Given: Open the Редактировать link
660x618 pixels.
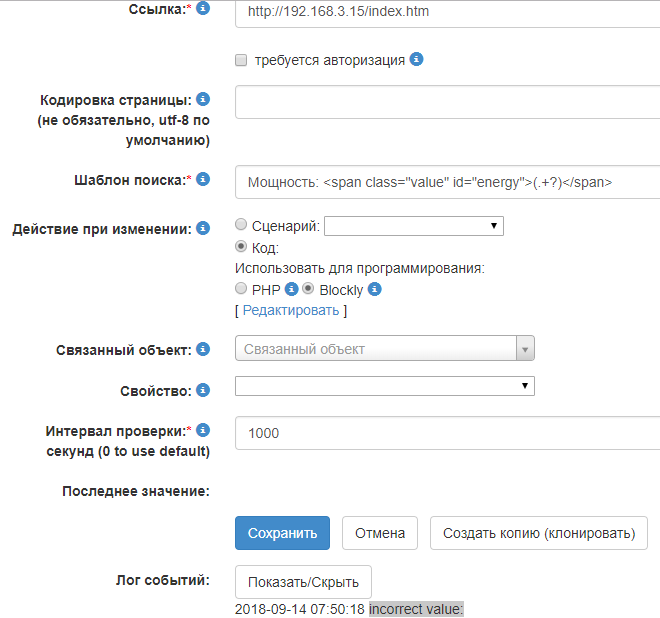Looking at the screenshot, I should [x=291, y=311].
